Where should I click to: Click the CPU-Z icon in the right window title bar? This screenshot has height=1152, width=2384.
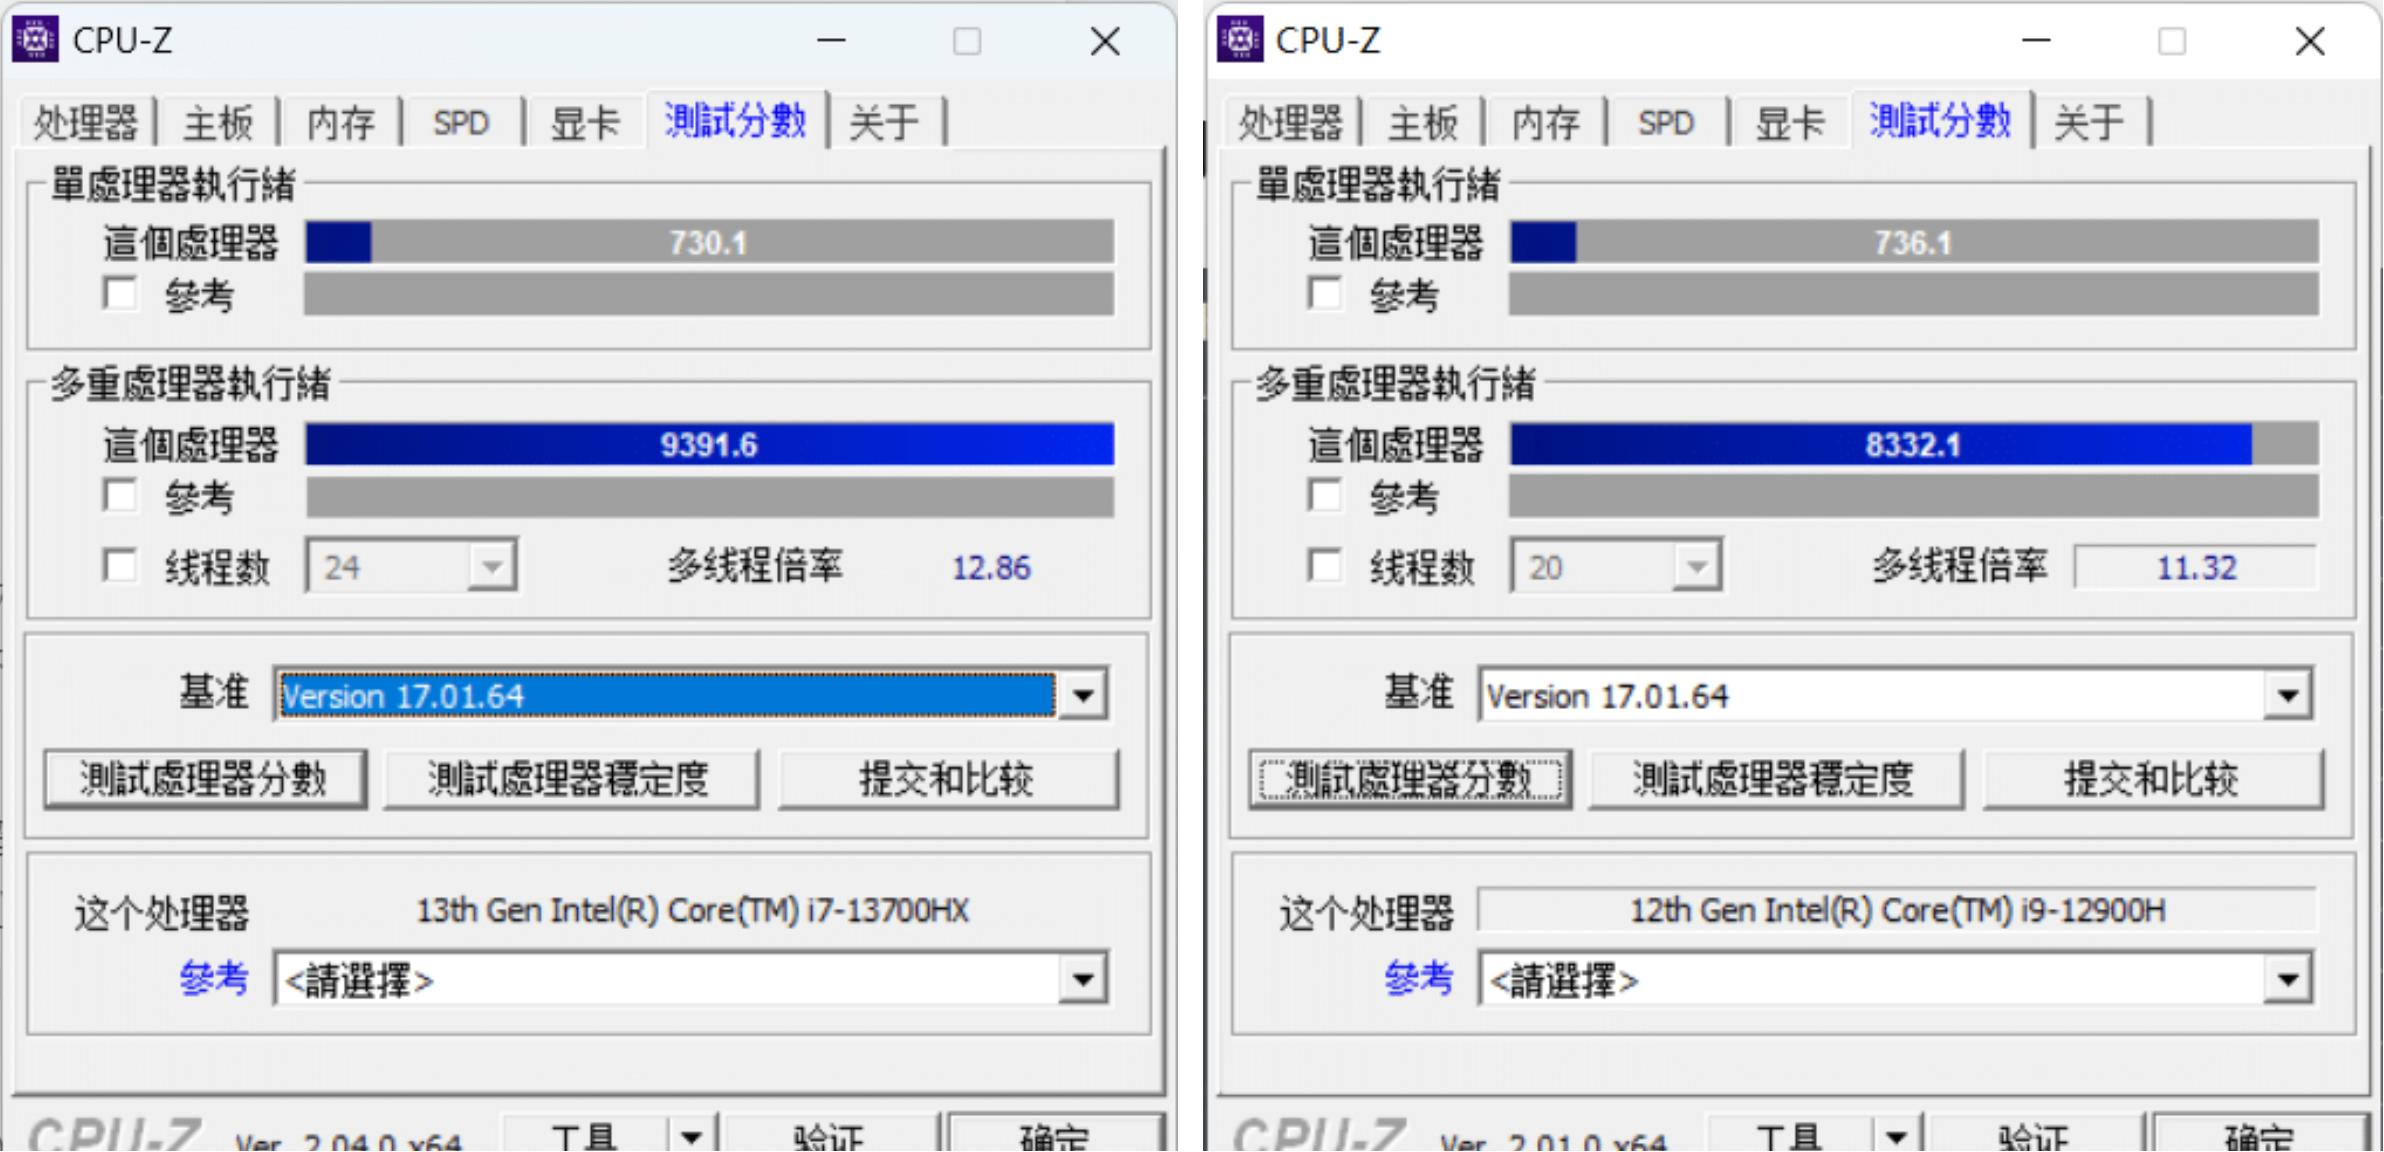tap(1241, 41)
